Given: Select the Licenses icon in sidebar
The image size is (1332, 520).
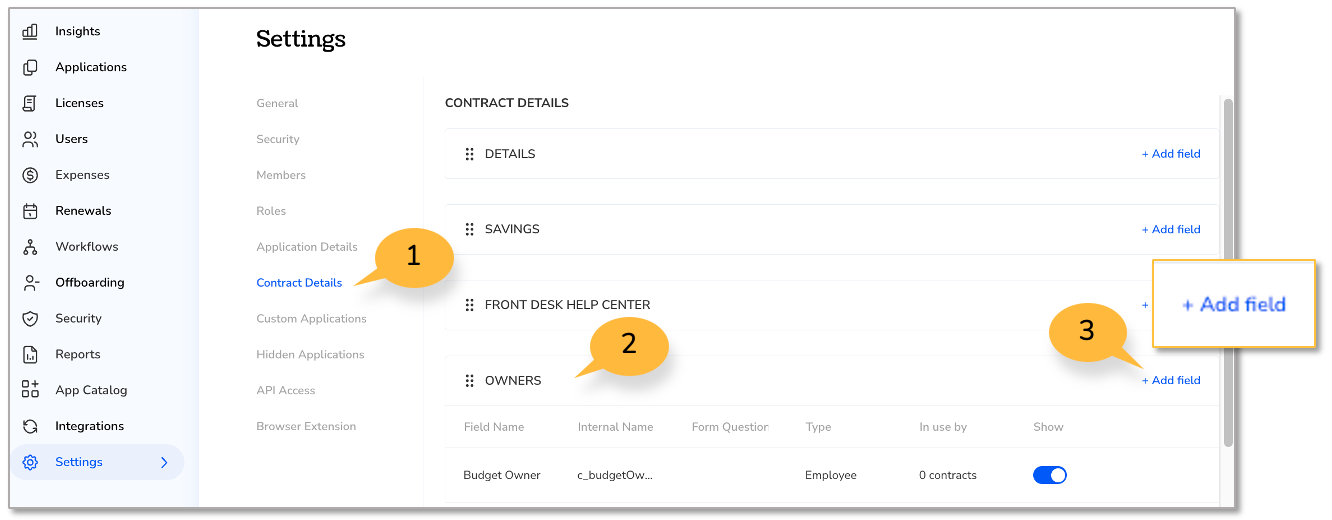Looking at the screenshot, I should 30,103.
